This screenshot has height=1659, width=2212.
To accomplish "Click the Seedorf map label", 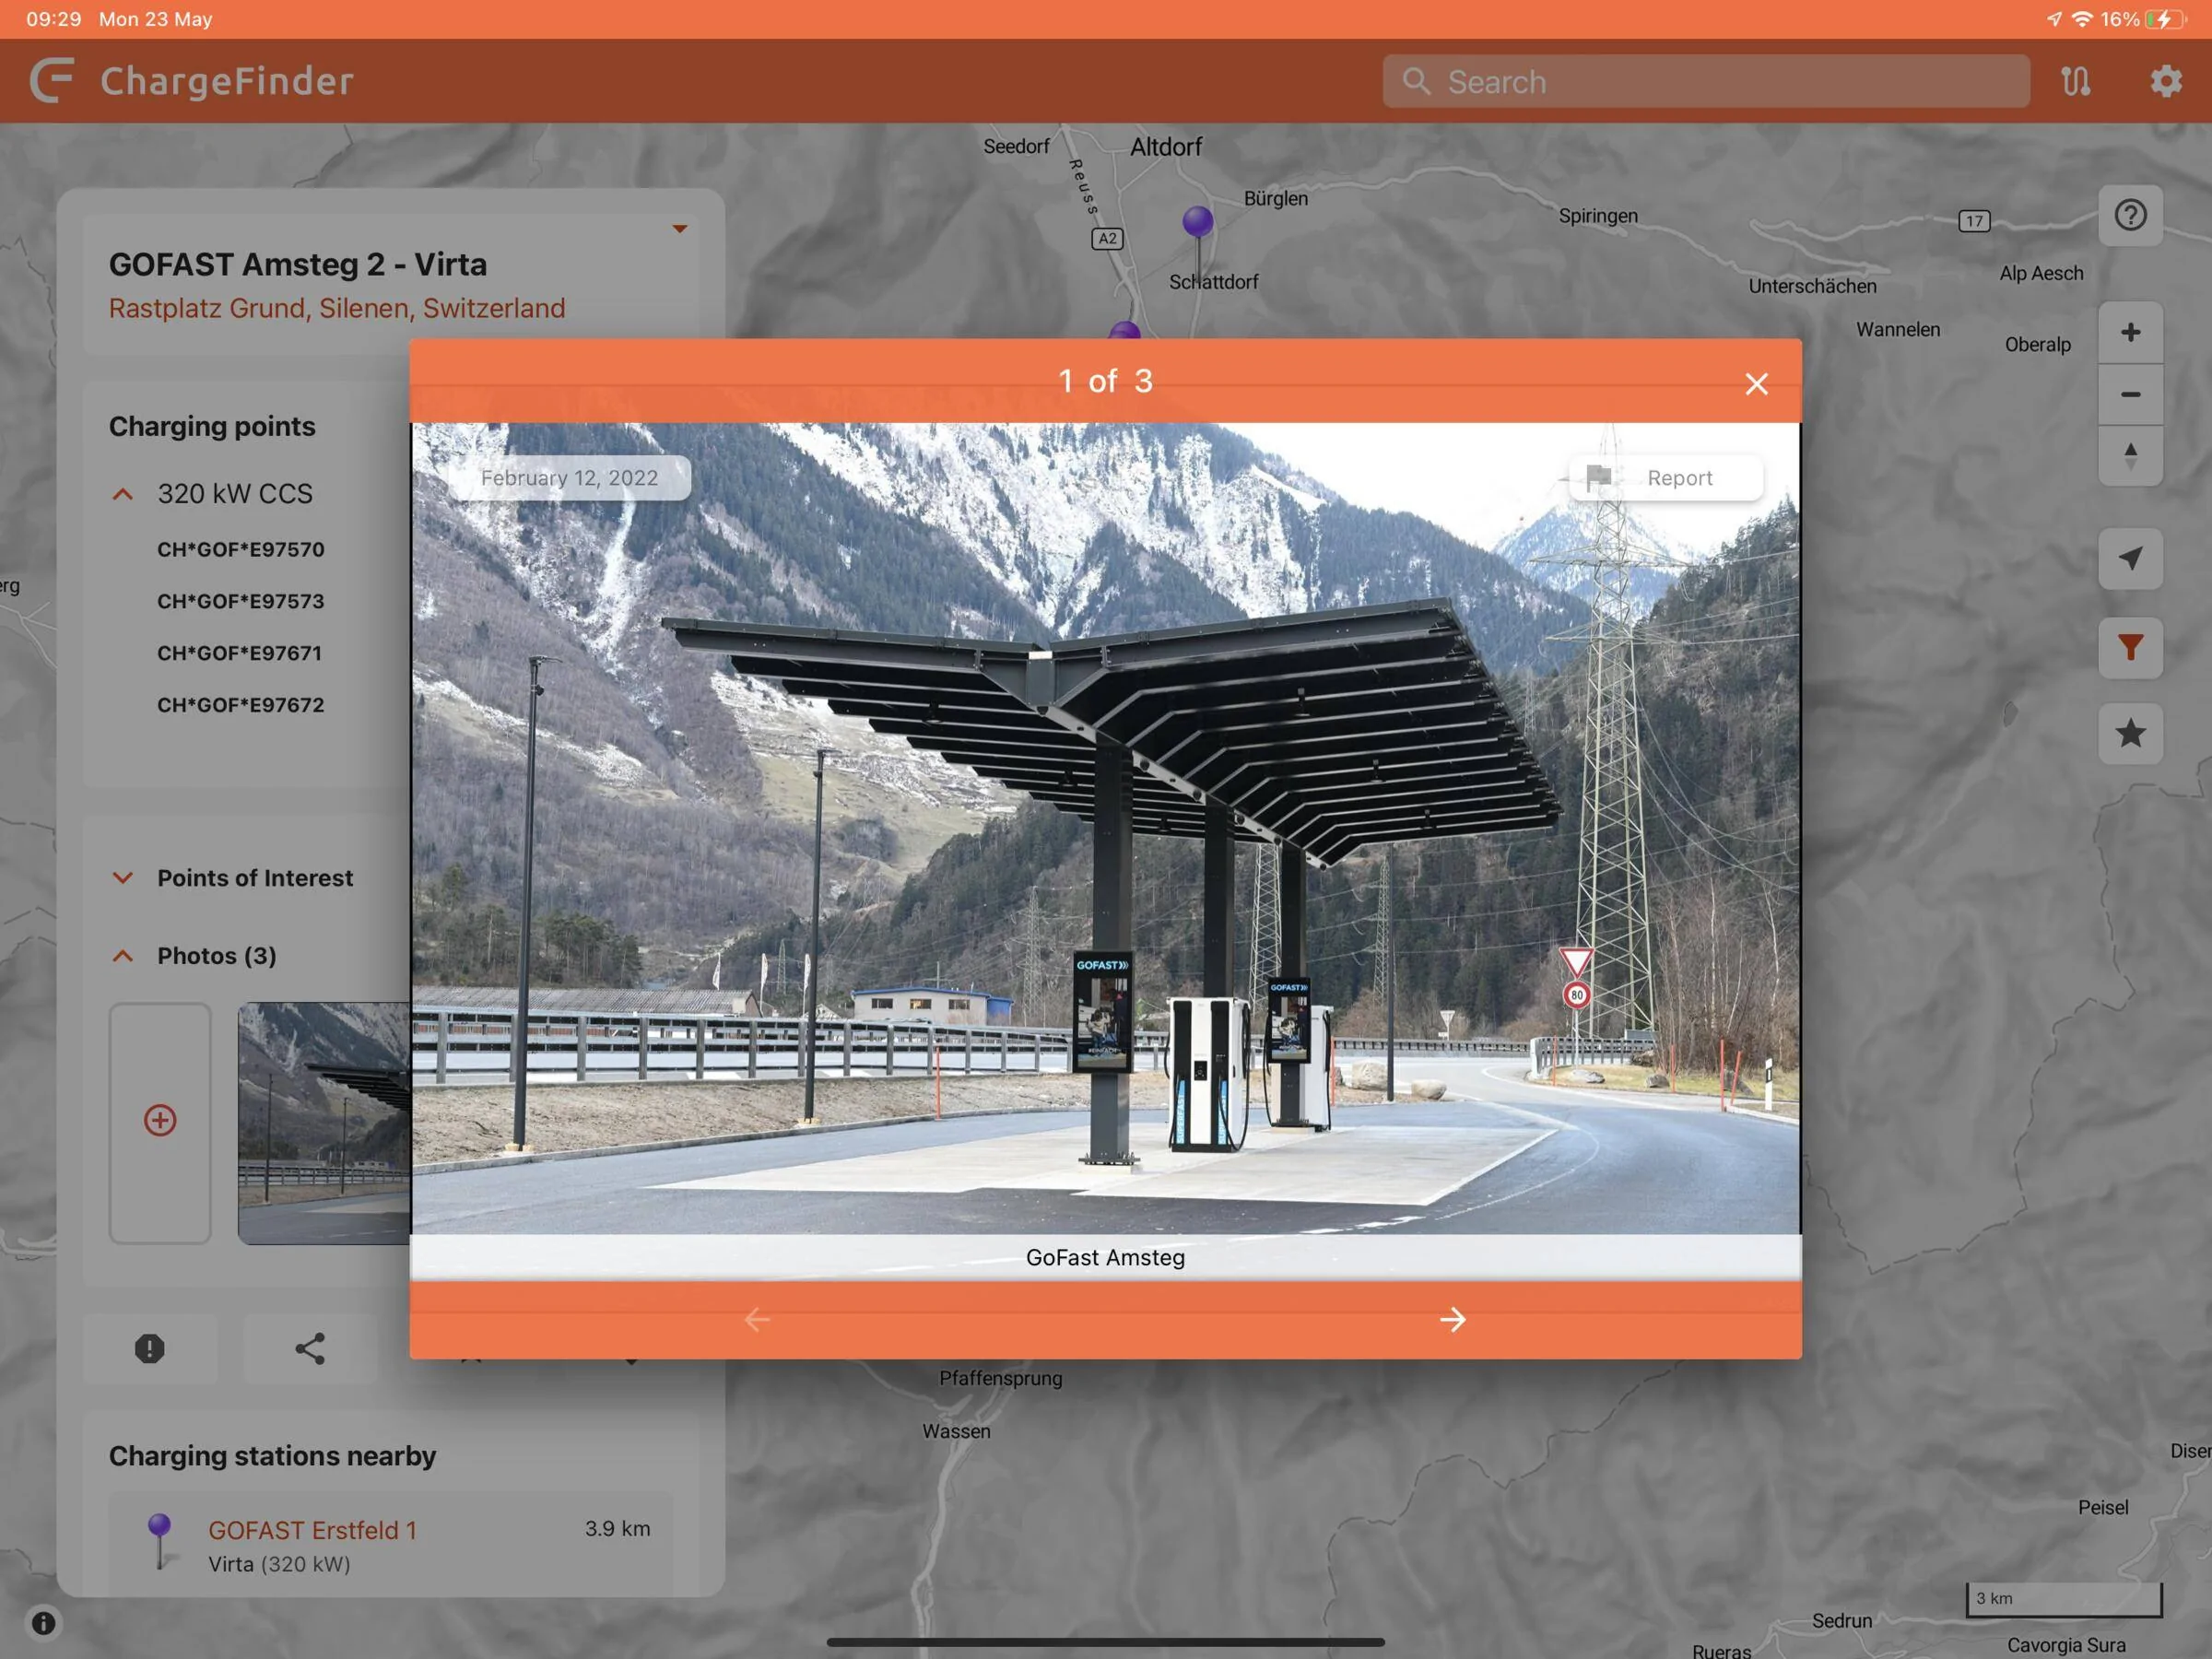I will pyautogui.click(x=1016, y=146).
